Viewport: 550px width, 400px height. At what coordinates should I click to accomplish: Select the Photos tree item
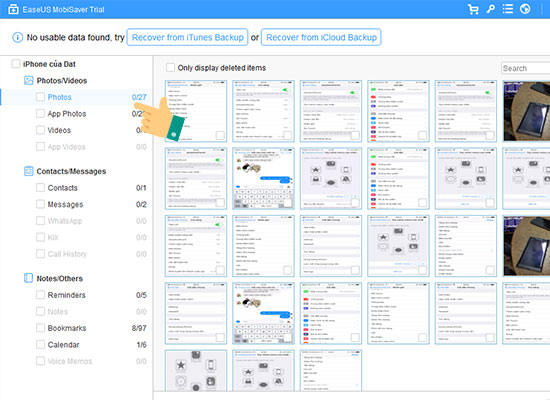tap(59, 97)
